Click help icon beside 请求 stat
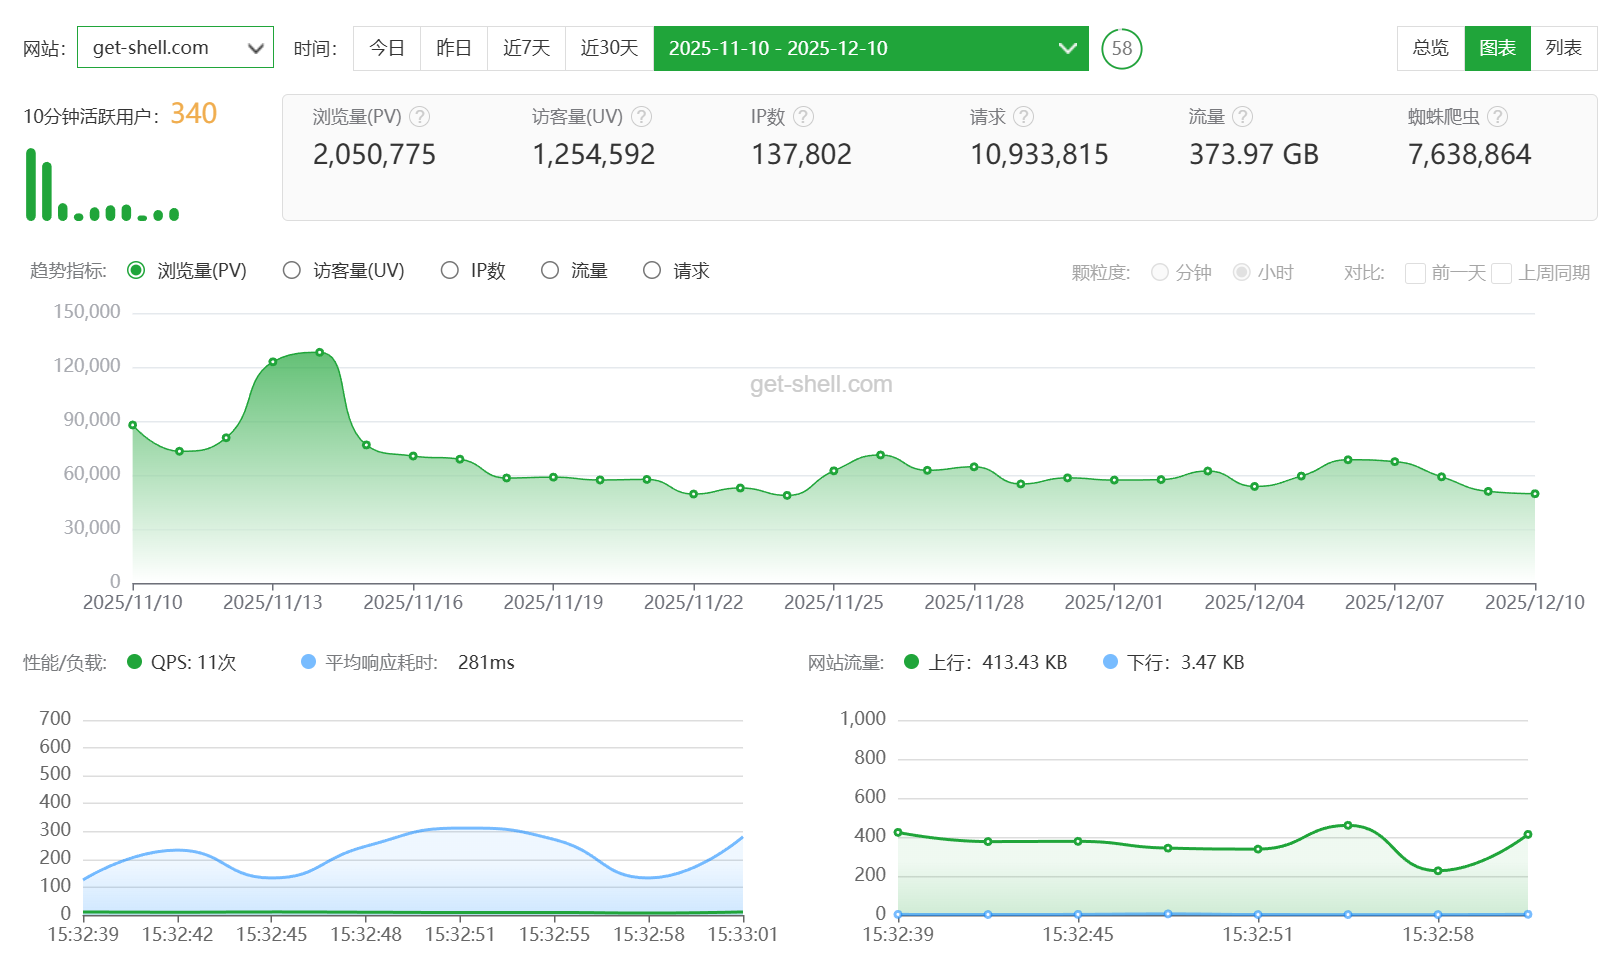The height and width of the screenshot is (970, 1615). [x=1023, y=117]
